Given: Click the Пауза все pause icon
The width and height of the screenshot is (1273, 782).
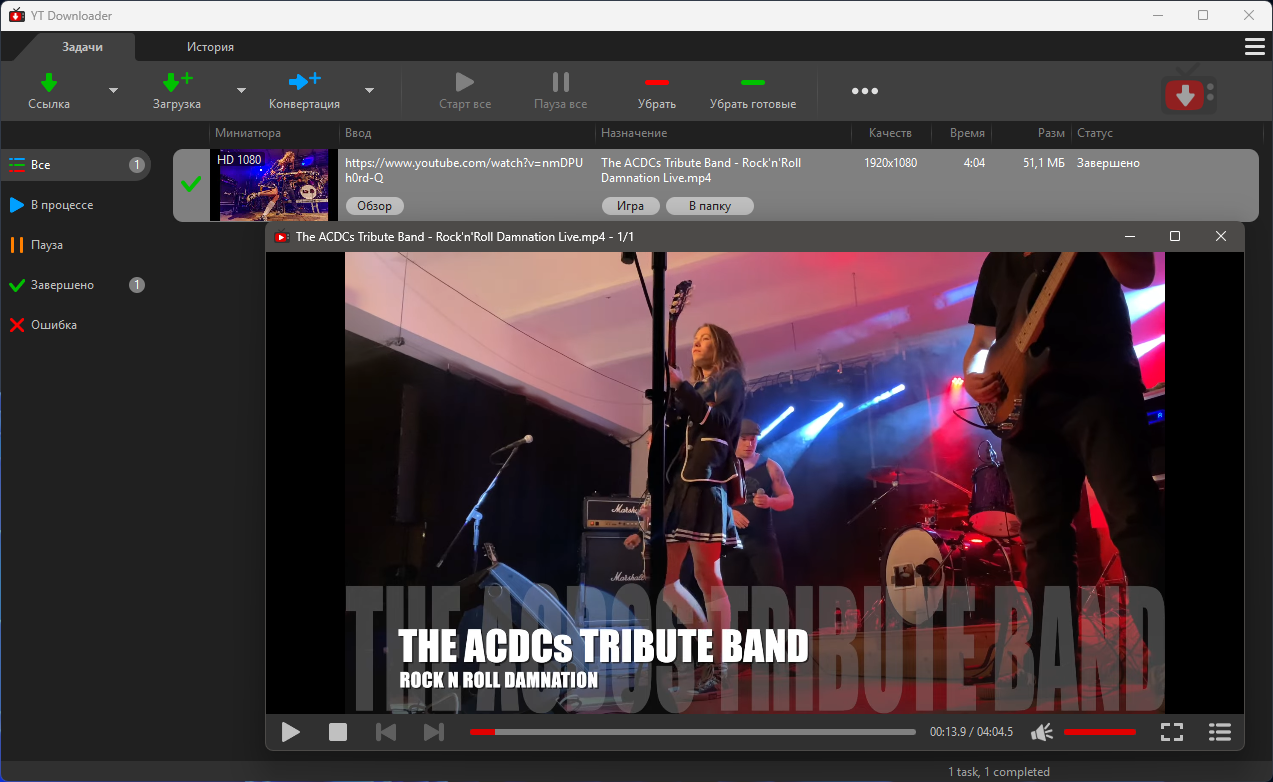Looking at the screenshot, I should coord(561,82).
